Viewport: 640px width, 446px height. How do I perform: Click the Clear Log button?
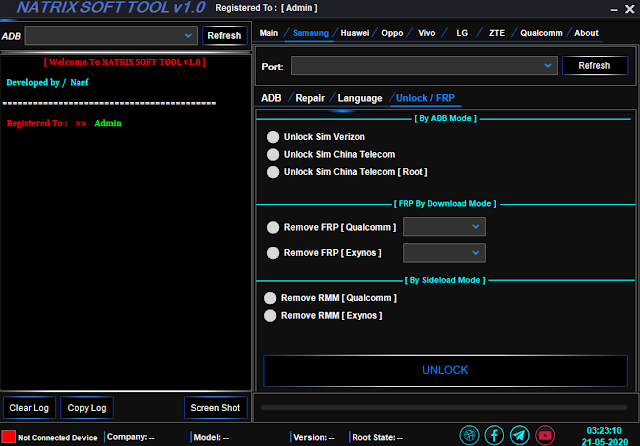pyautogui.click(x=29, y=408)
